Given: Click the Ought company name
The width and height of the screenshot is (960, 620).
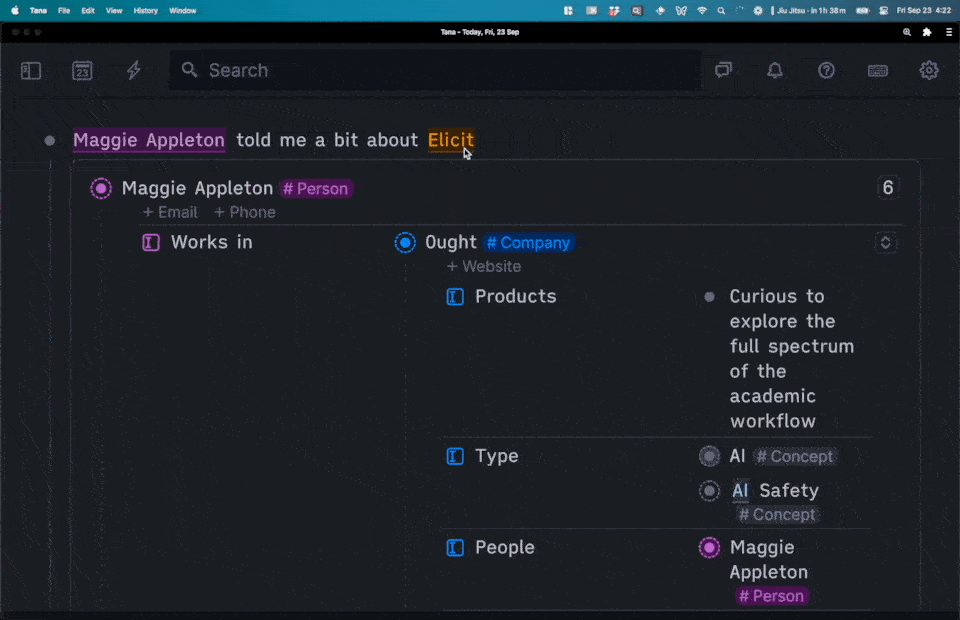Looking at the screenshot, I should point(451,242).
